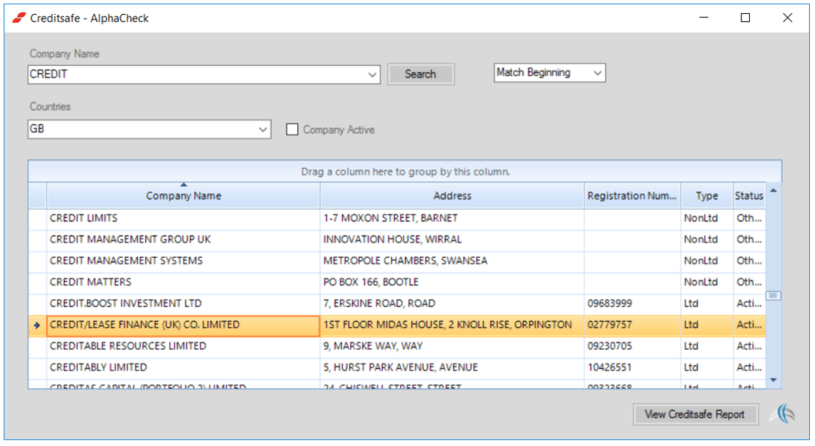
Task: Click the bird logo beside View Creditsafe Report
Action: (x=783, y=414)
